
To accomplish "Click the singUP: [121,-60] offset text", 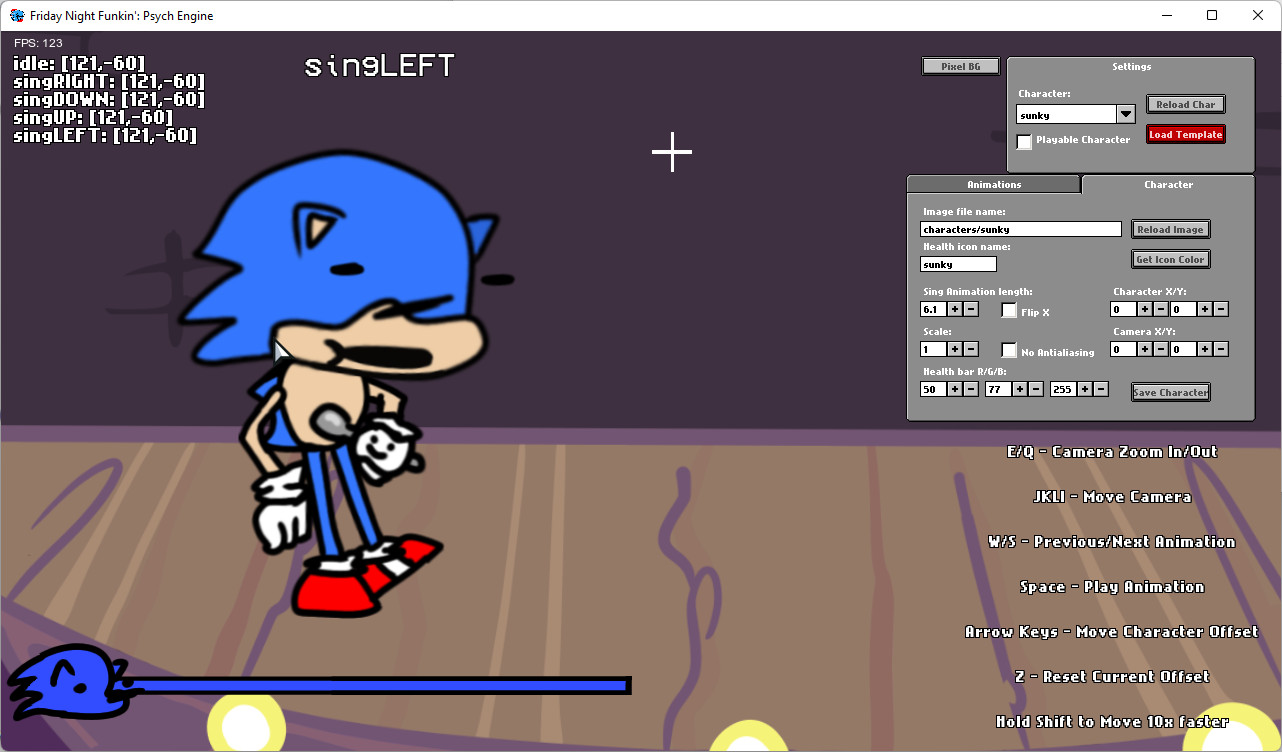I will (x=93, y=118).
